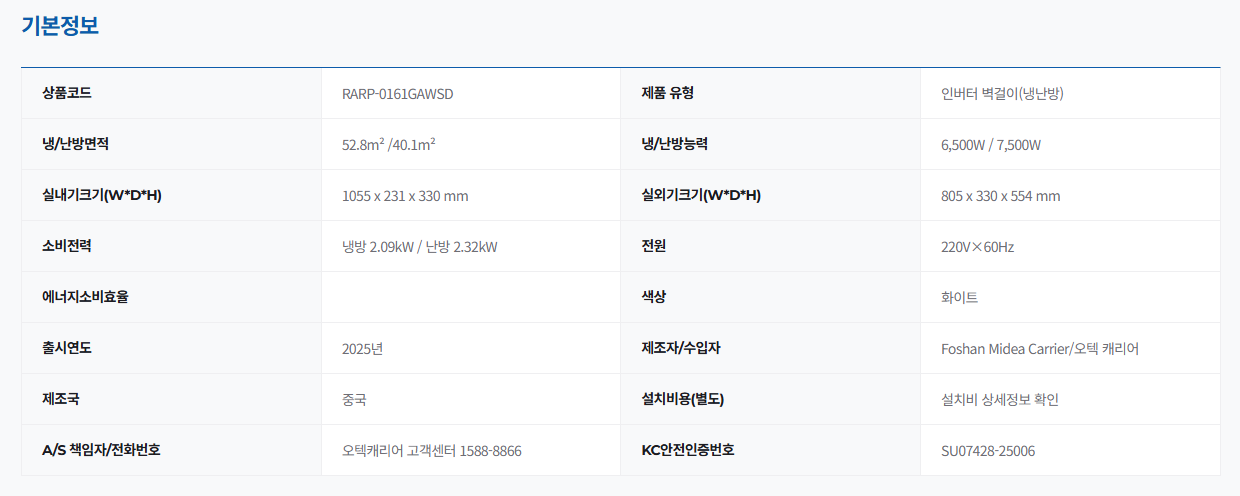Image resolution: width=1240 pixels, height=496 pixels.
Task: Click the KC certification number SU07428-25006
Action: (988, 451)
